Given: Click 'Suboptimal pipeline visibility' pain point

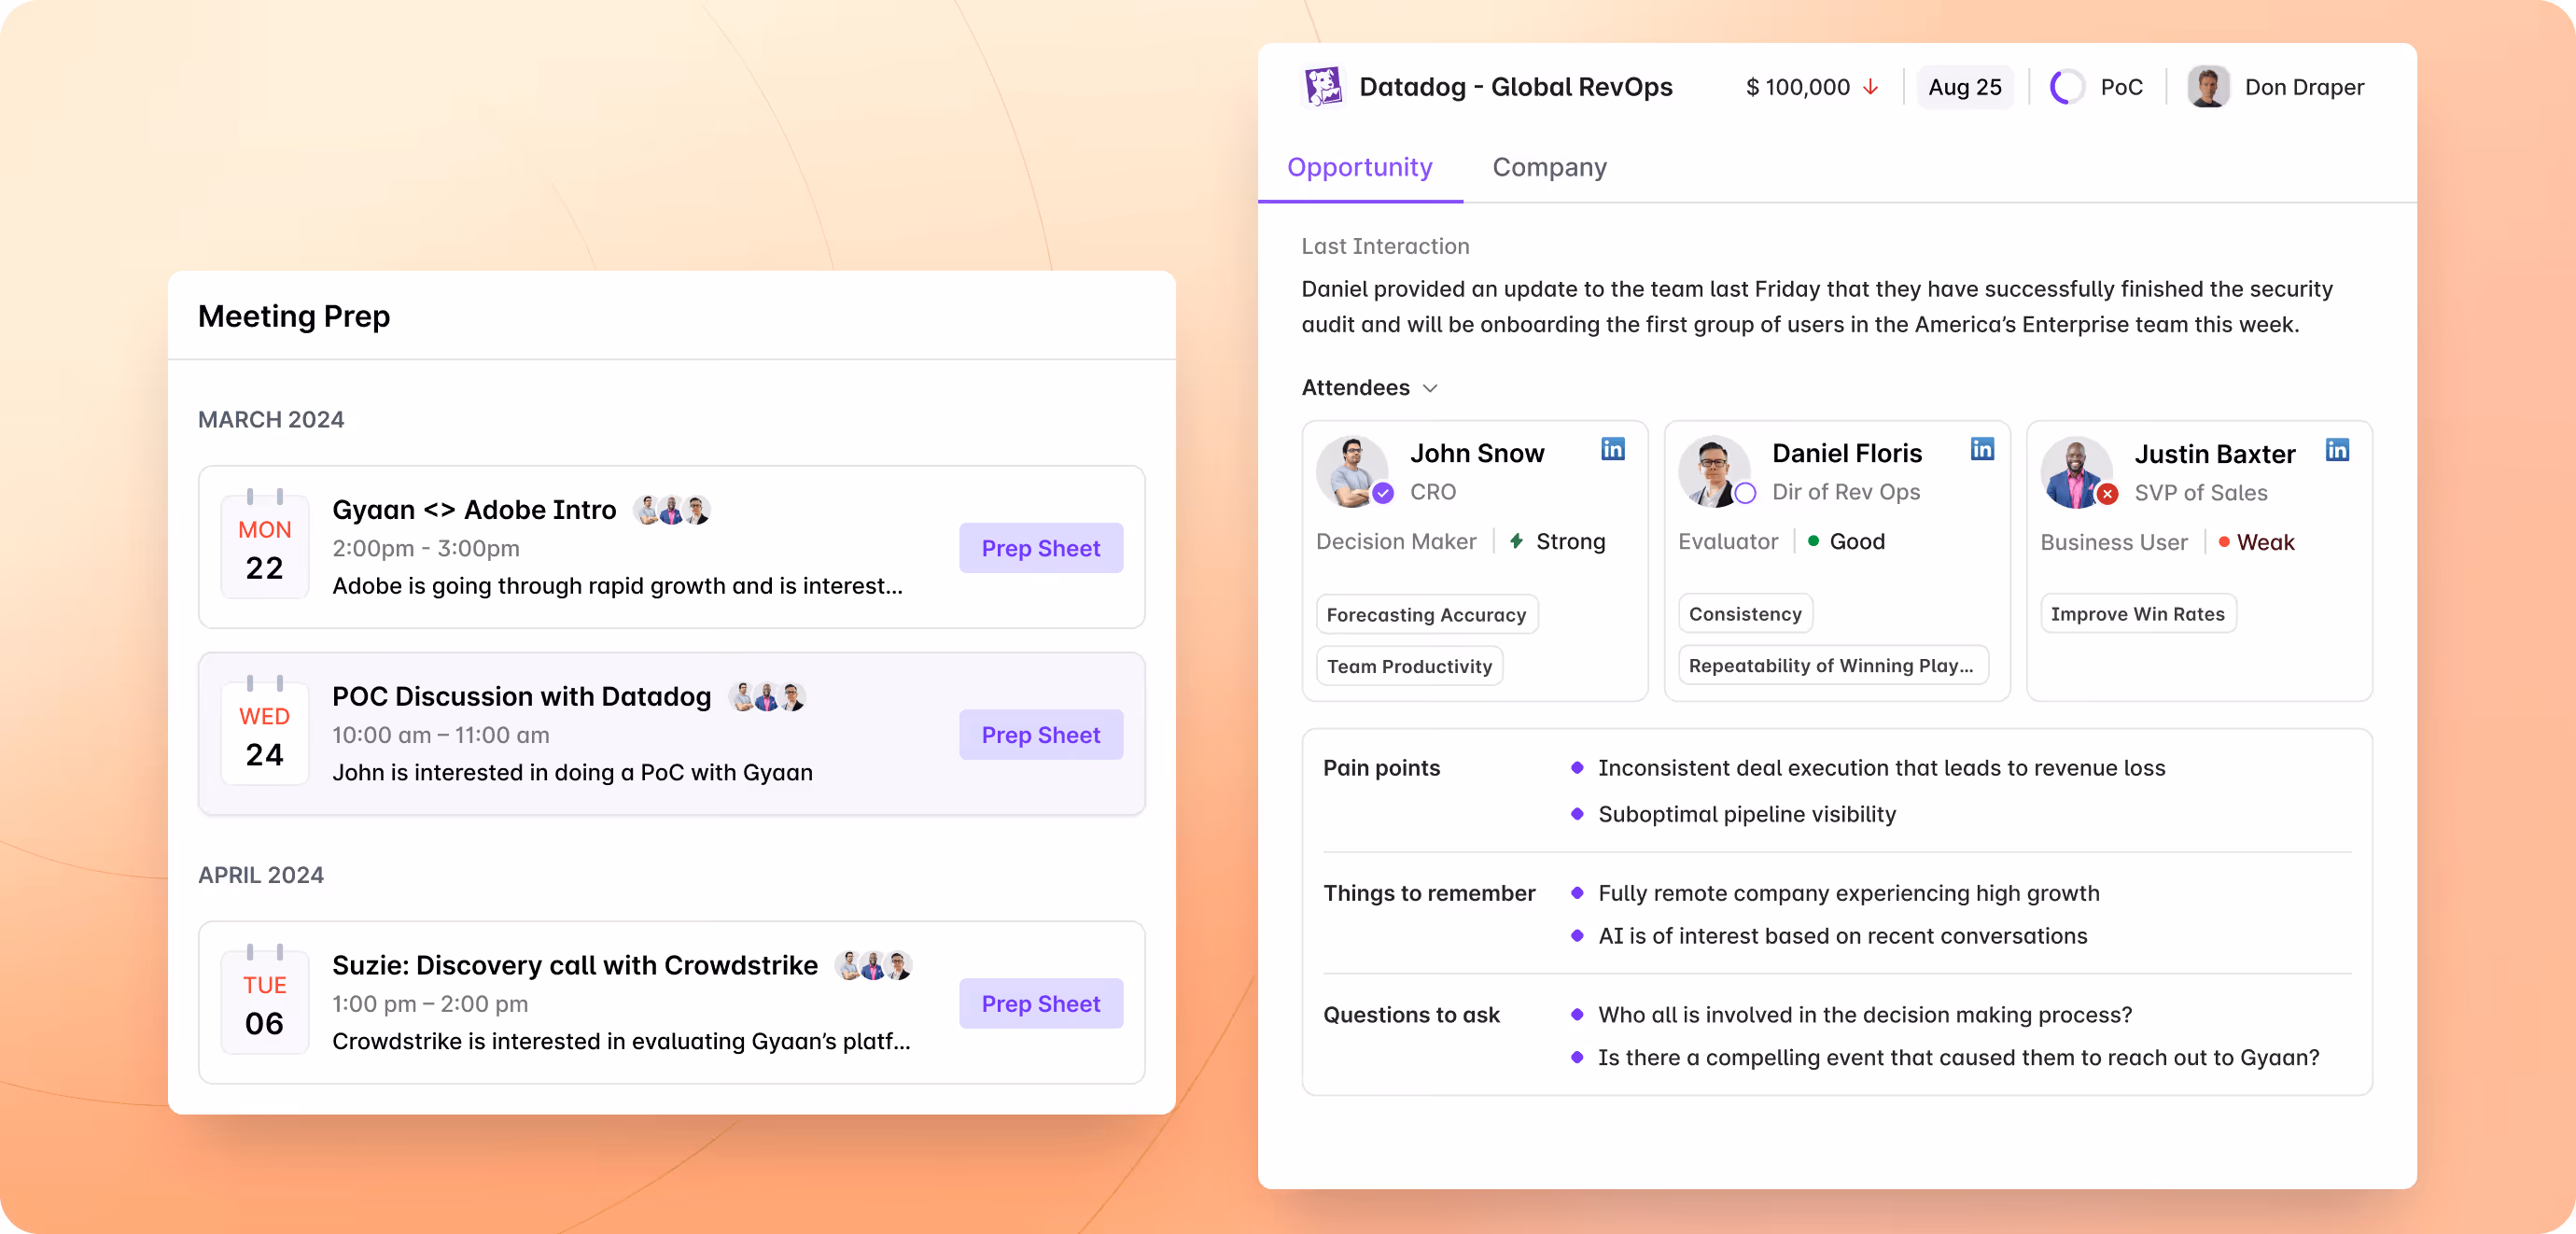Looking at the screenshot, I should point(1746,814).
